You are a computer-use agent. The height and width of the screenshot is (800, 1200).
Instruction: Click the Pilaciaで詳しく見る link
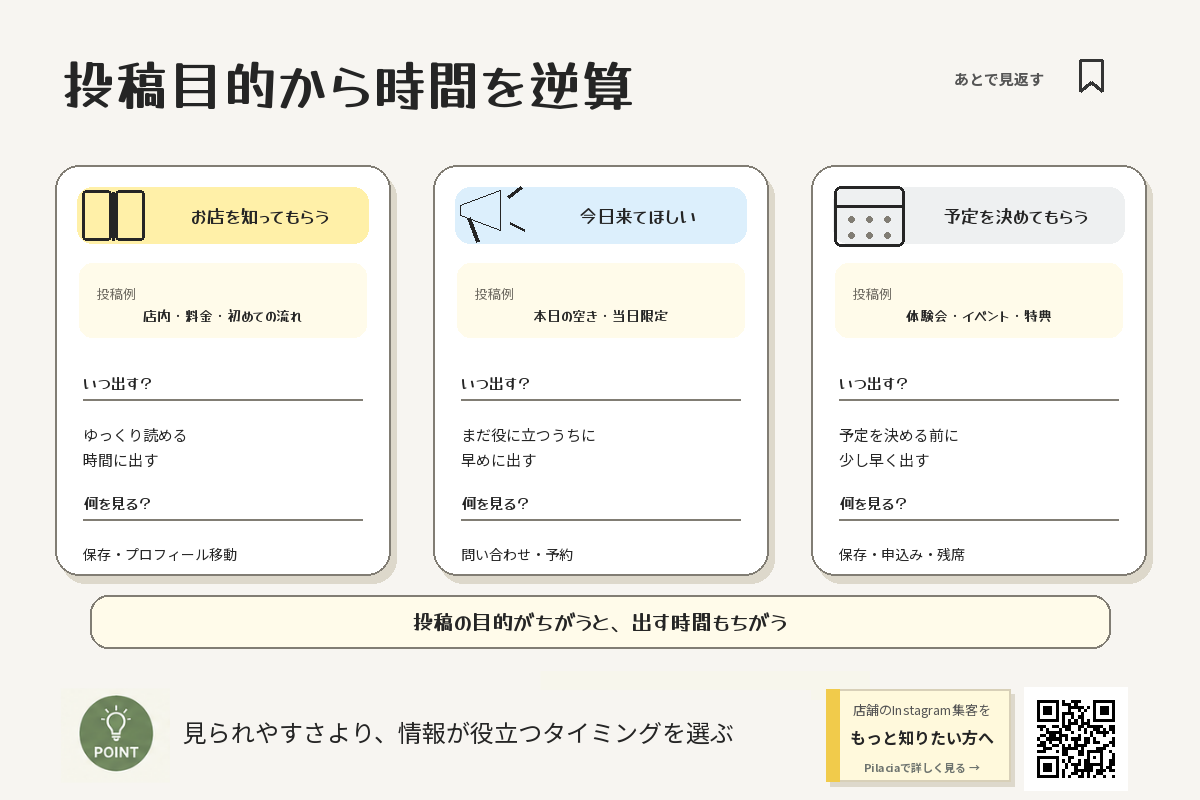tap(922, 768)
